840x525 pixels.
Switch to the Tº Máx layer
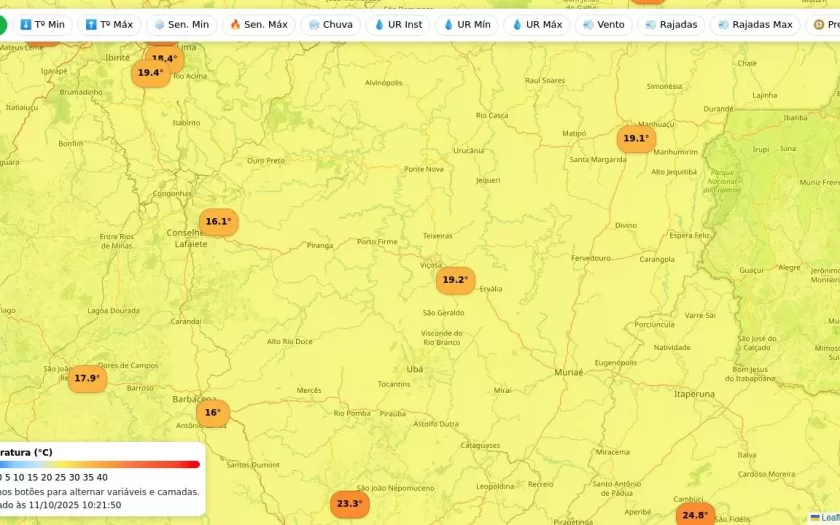pos(109,24)
